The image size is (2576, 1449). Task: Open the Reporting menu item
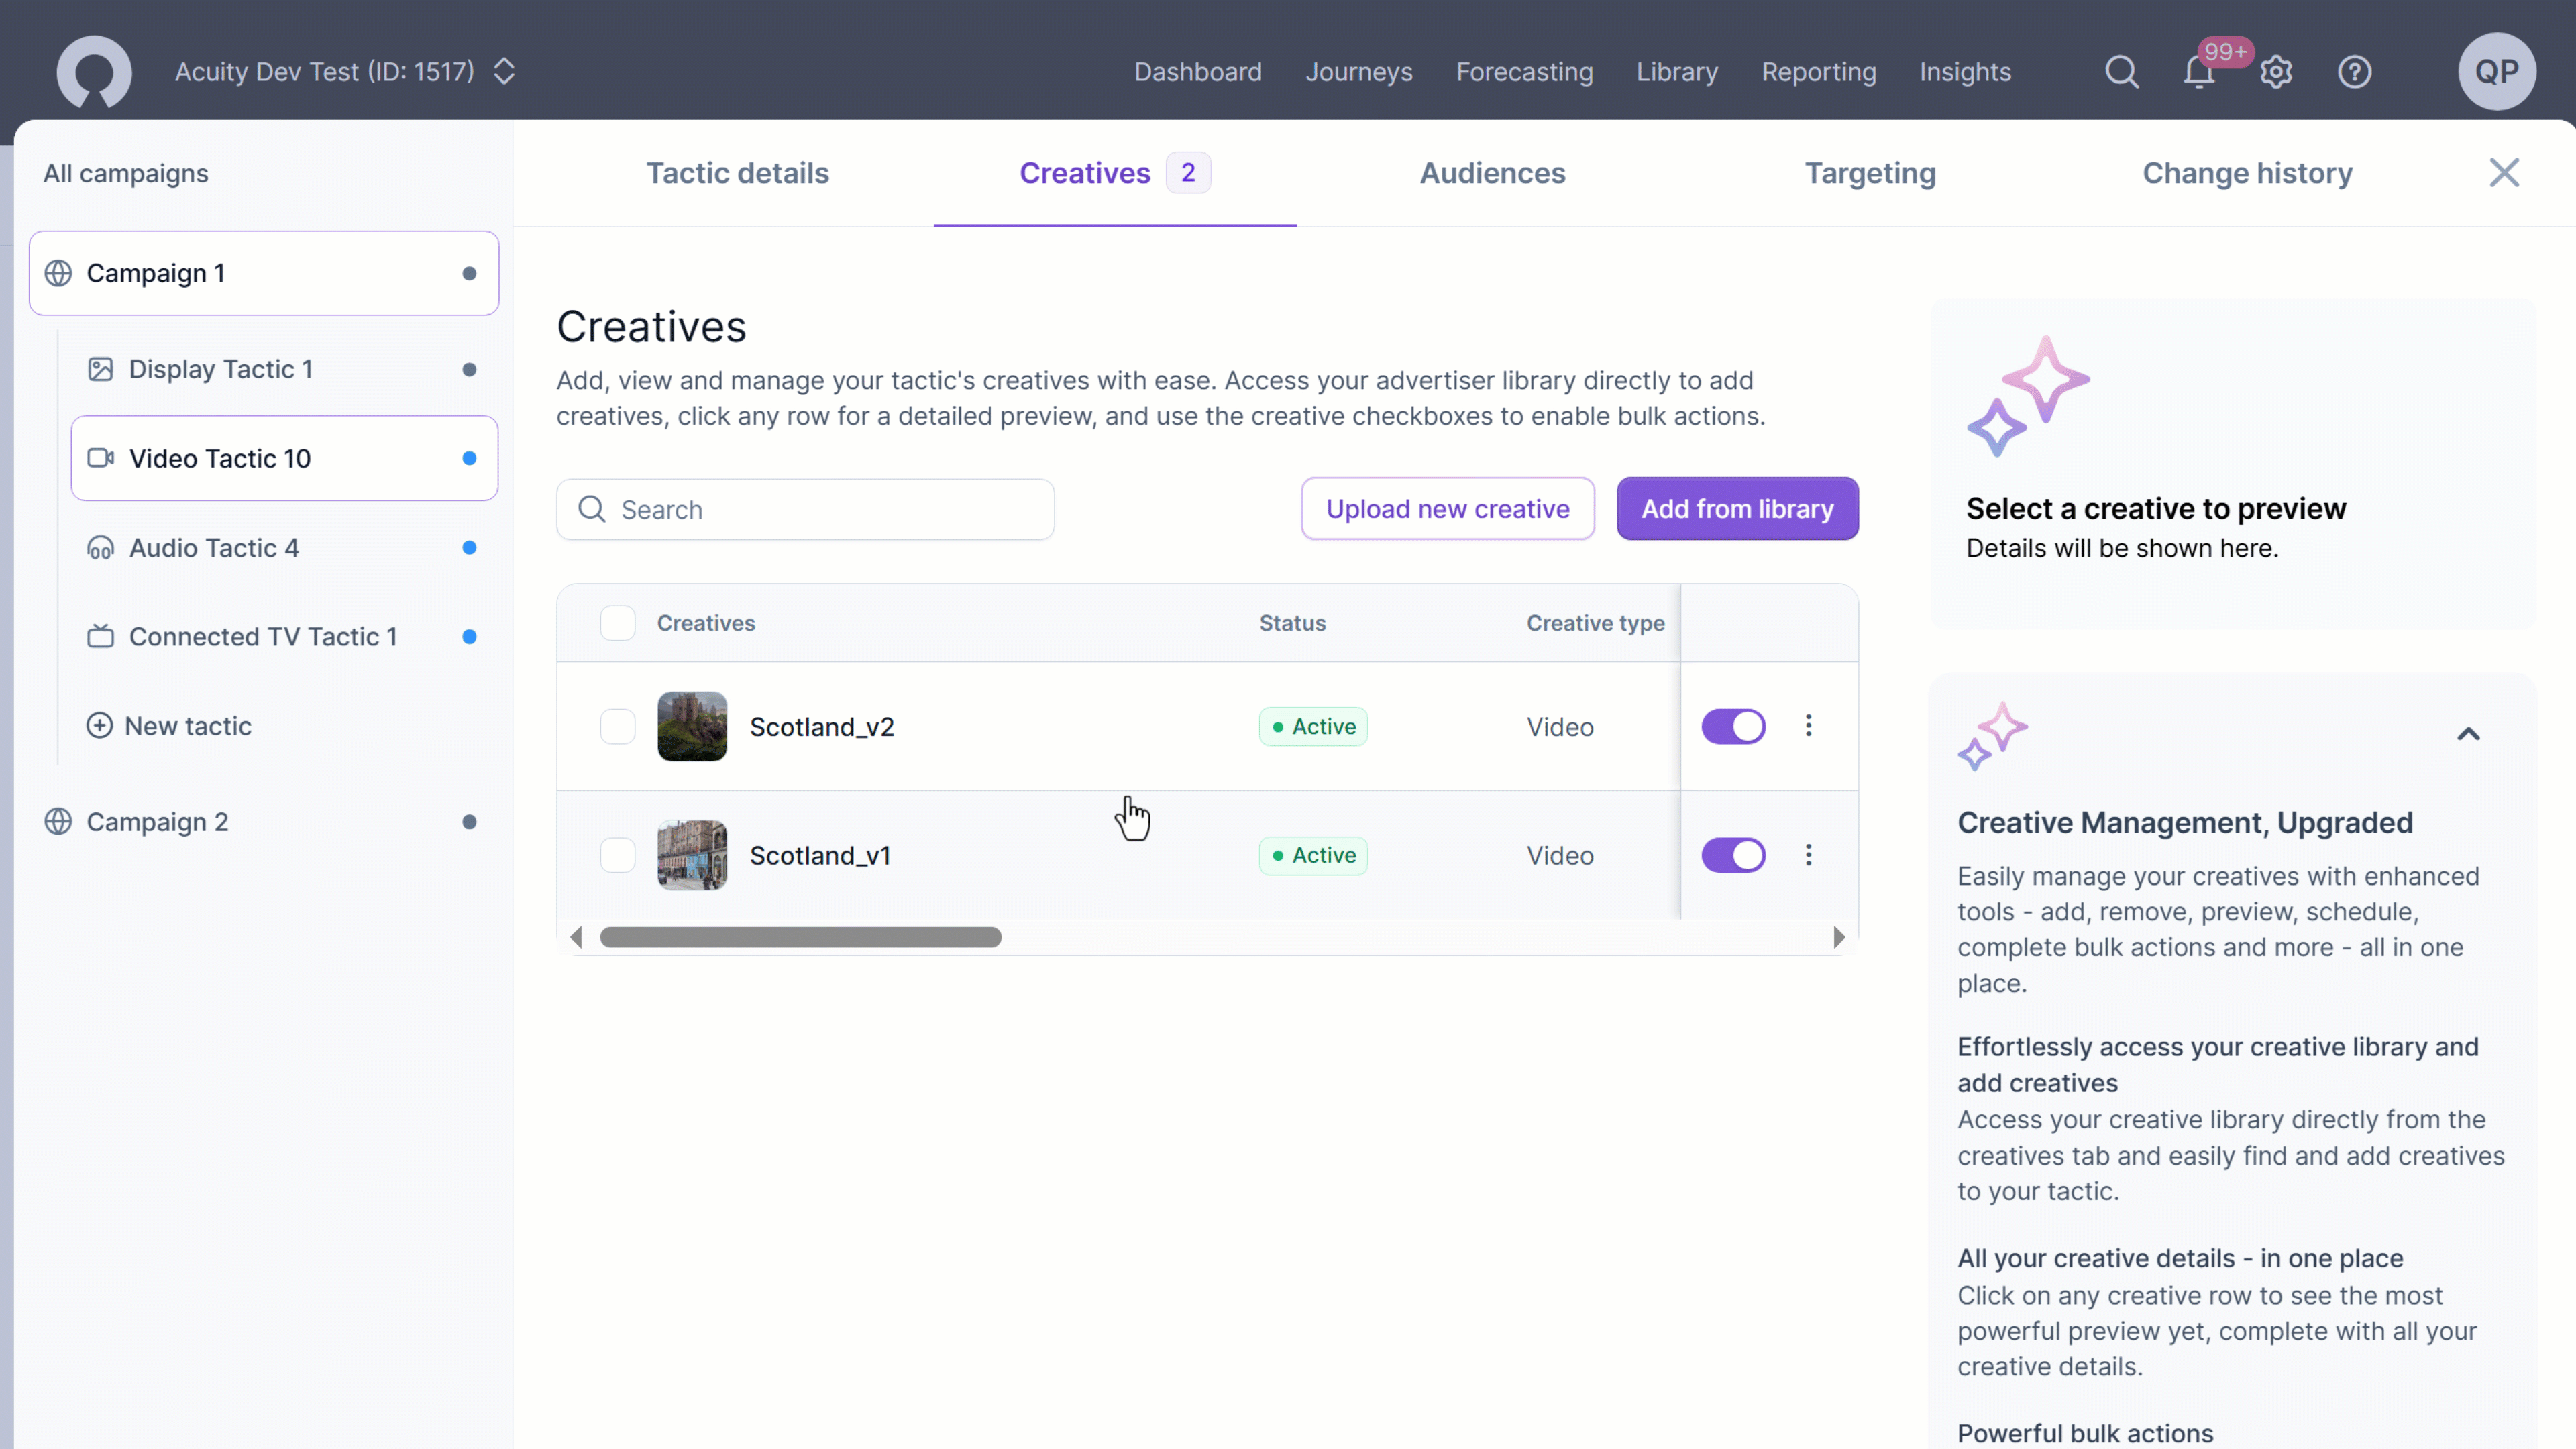click(x=1818, y=72)
